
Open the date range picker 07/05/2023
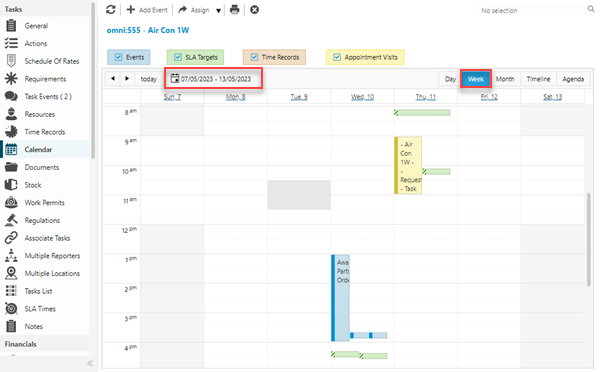click(214, 79)
